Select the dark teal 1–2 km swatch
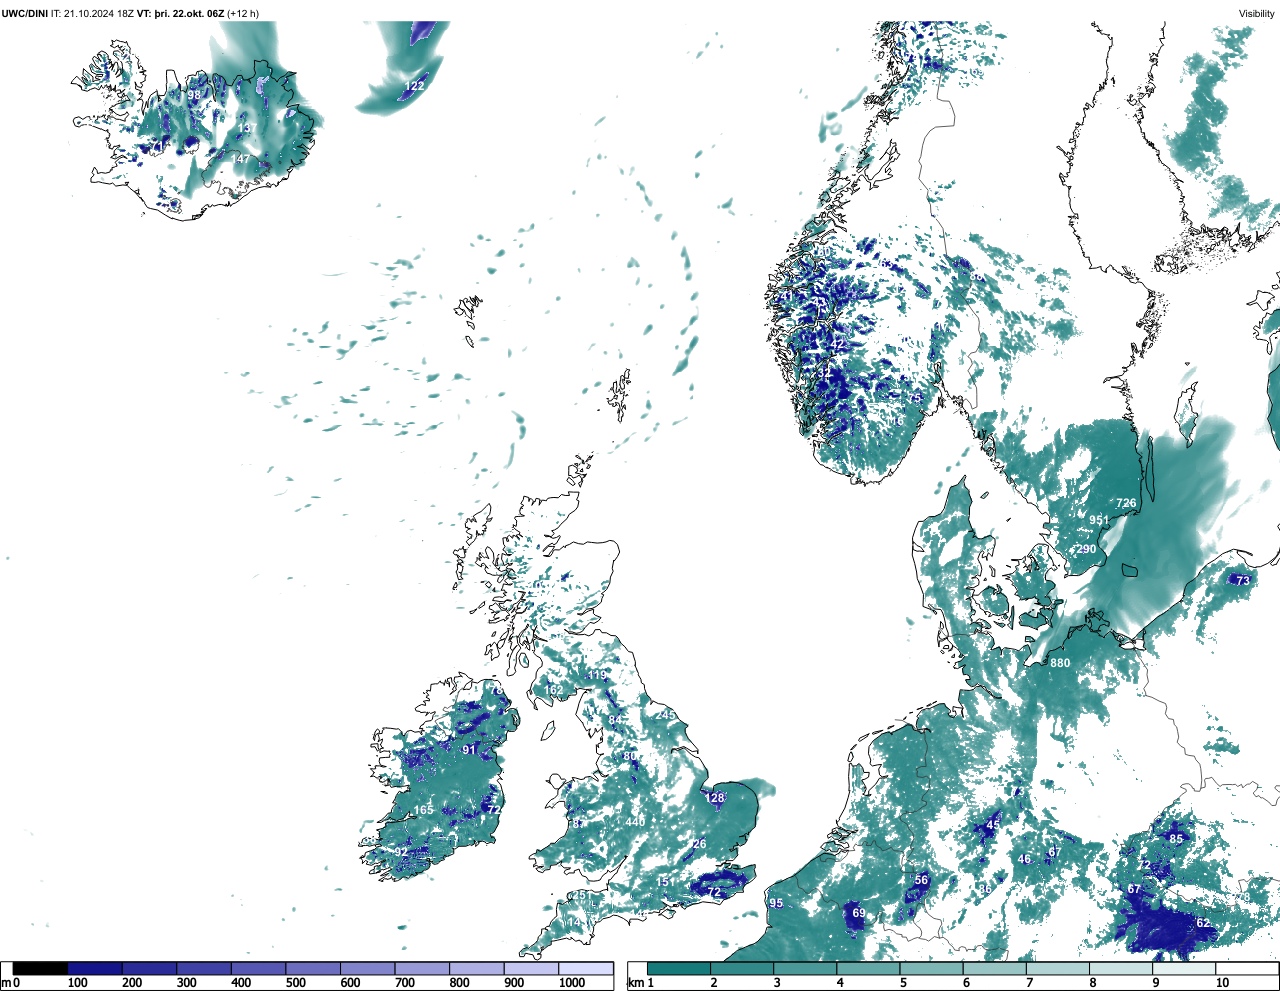Screen dimensions: 1280x991 point(679,969)
